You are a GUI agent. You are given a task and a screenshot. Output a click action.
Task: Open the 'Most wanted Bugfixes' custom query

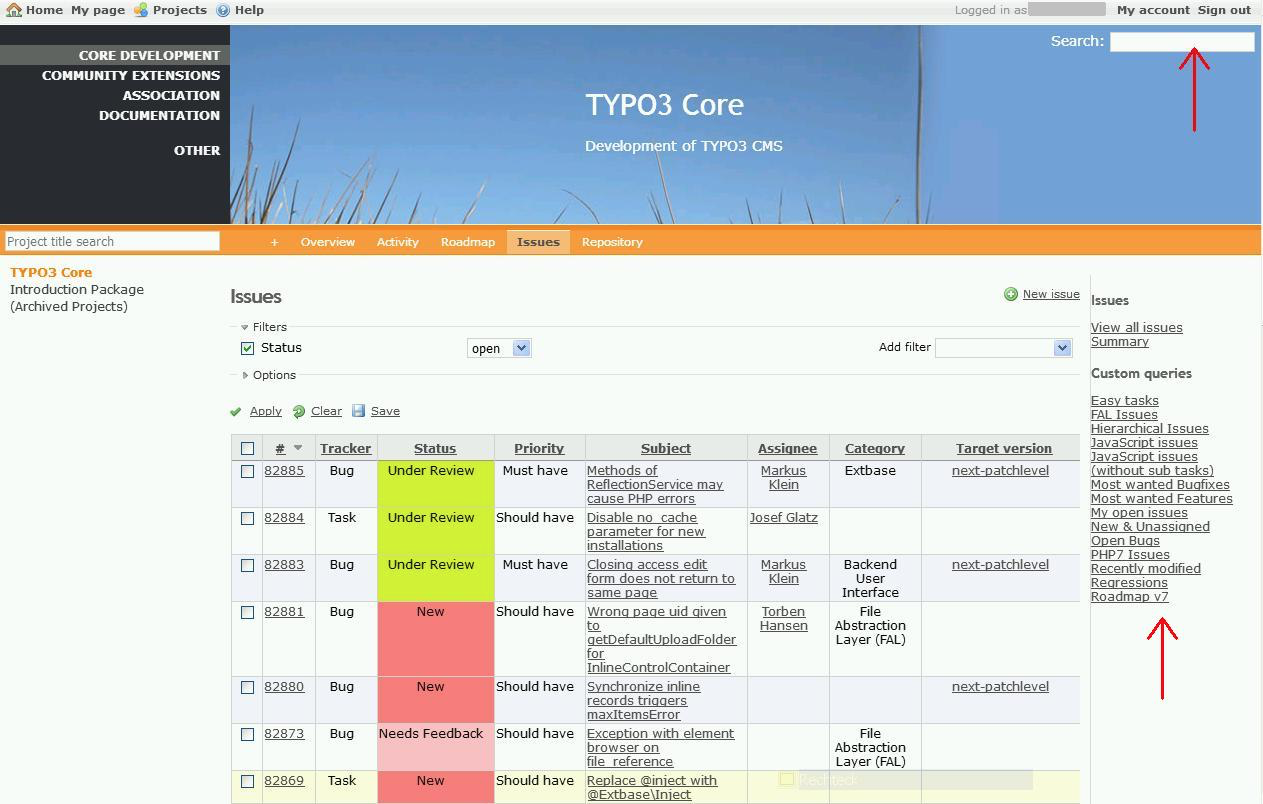pos(1160,485)
